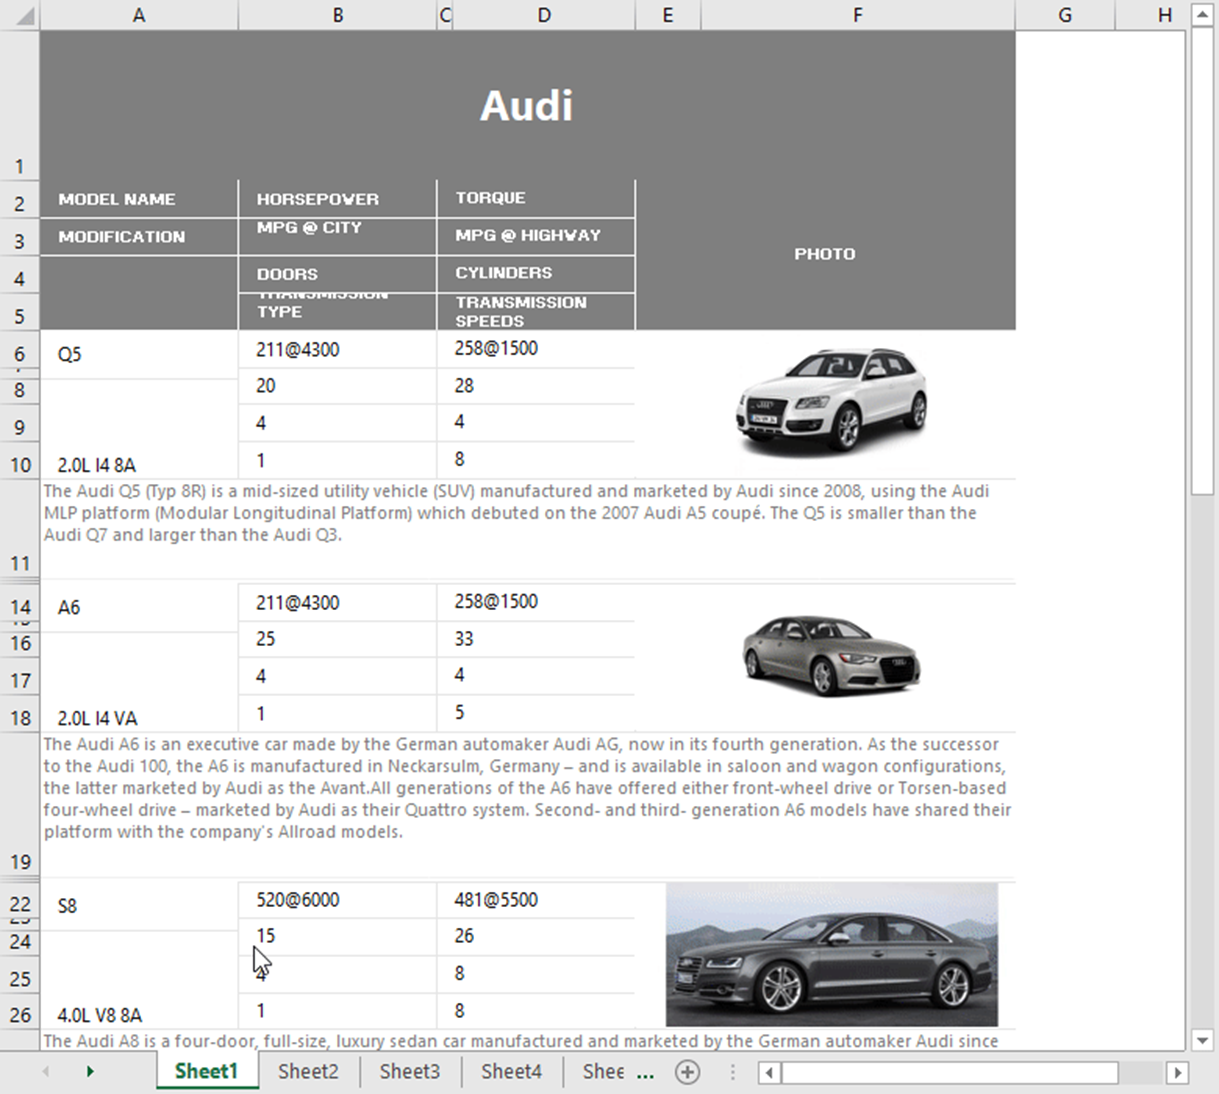
Task: Click the 'CYLINDERS' header cell
Action: [x=536, y=274]
